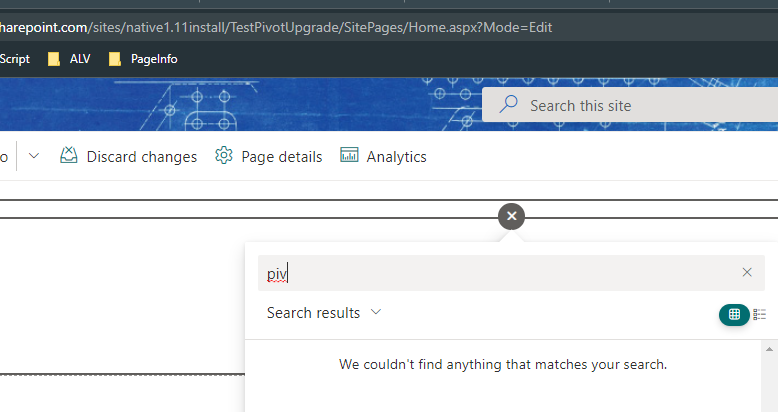The image size is (778, 412).
Task: Click the Page details gear icon
Action: [224, 155]
